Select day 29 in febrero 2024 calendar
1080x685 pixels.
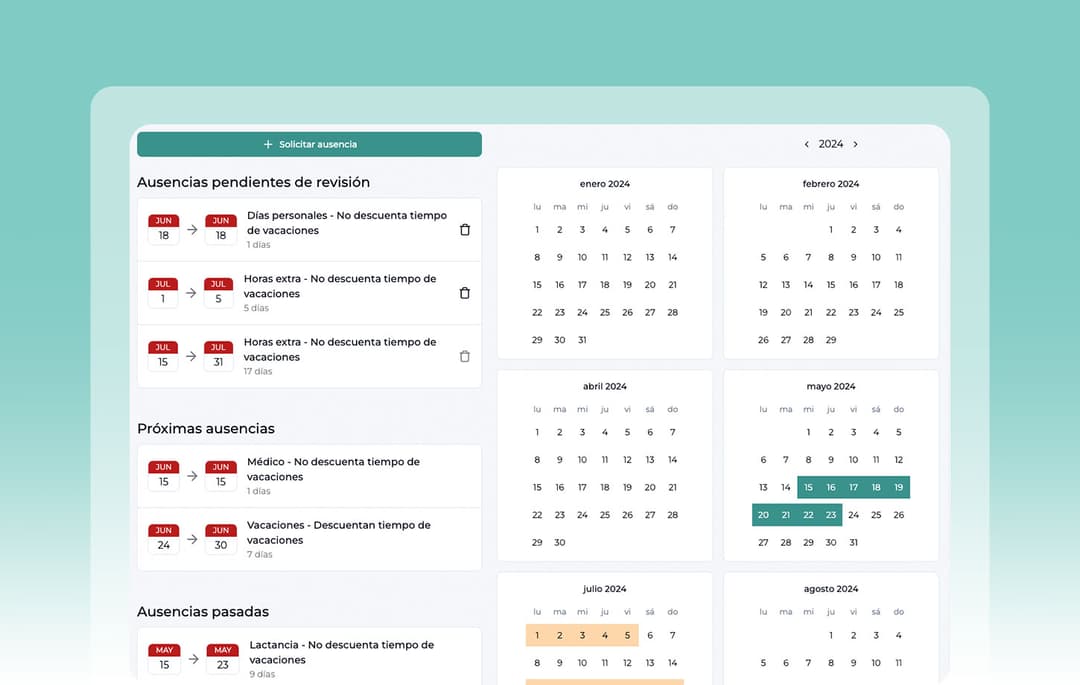coord(831,340)
